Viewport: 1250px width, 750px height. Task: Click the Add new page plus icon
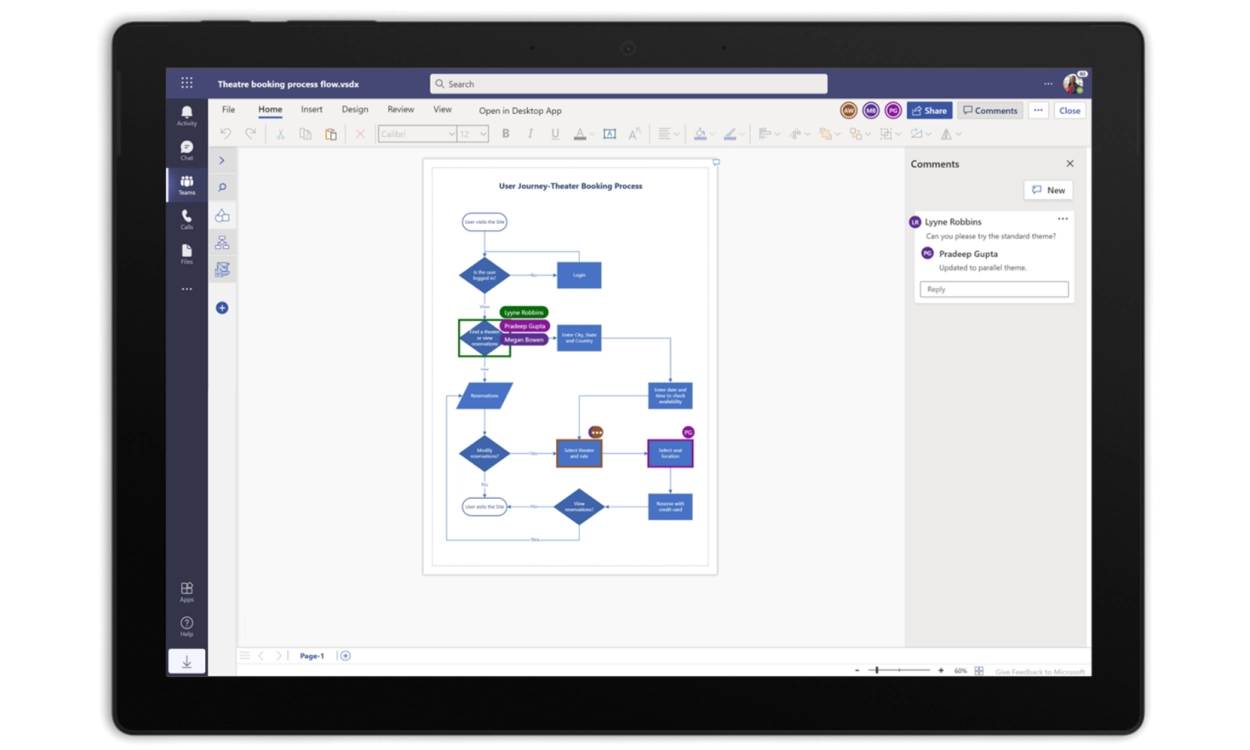click(346, 656)
